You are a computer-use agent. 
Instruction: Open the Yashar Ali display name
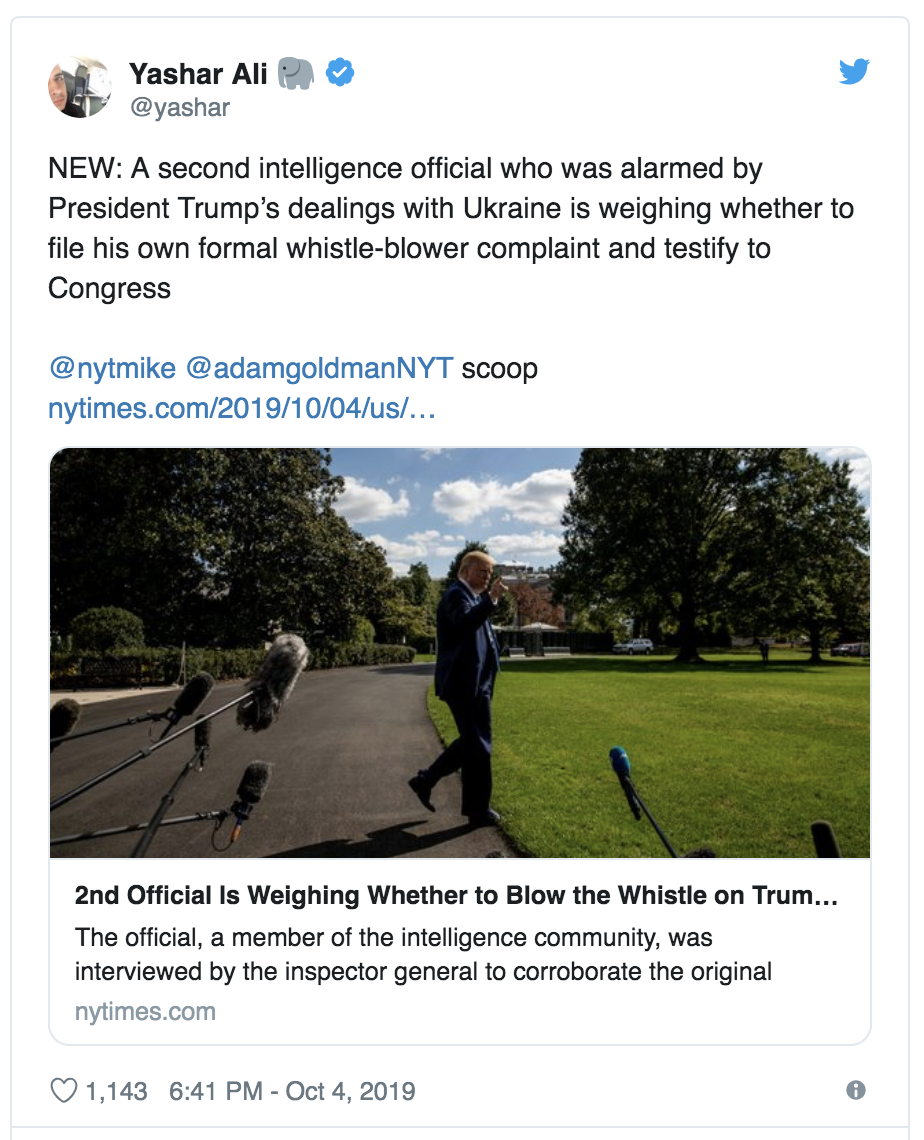pos(198,72)
